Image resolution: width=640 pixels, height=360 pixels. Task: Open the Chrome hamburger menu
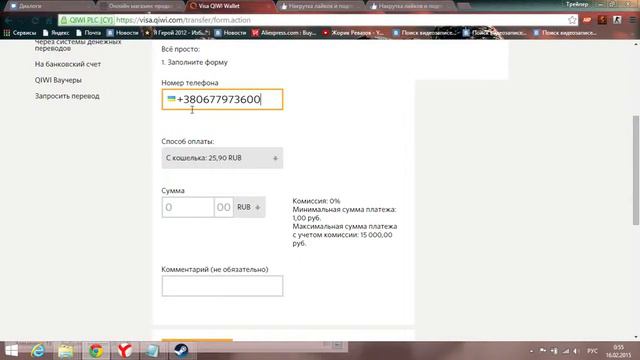coord(633,20)
